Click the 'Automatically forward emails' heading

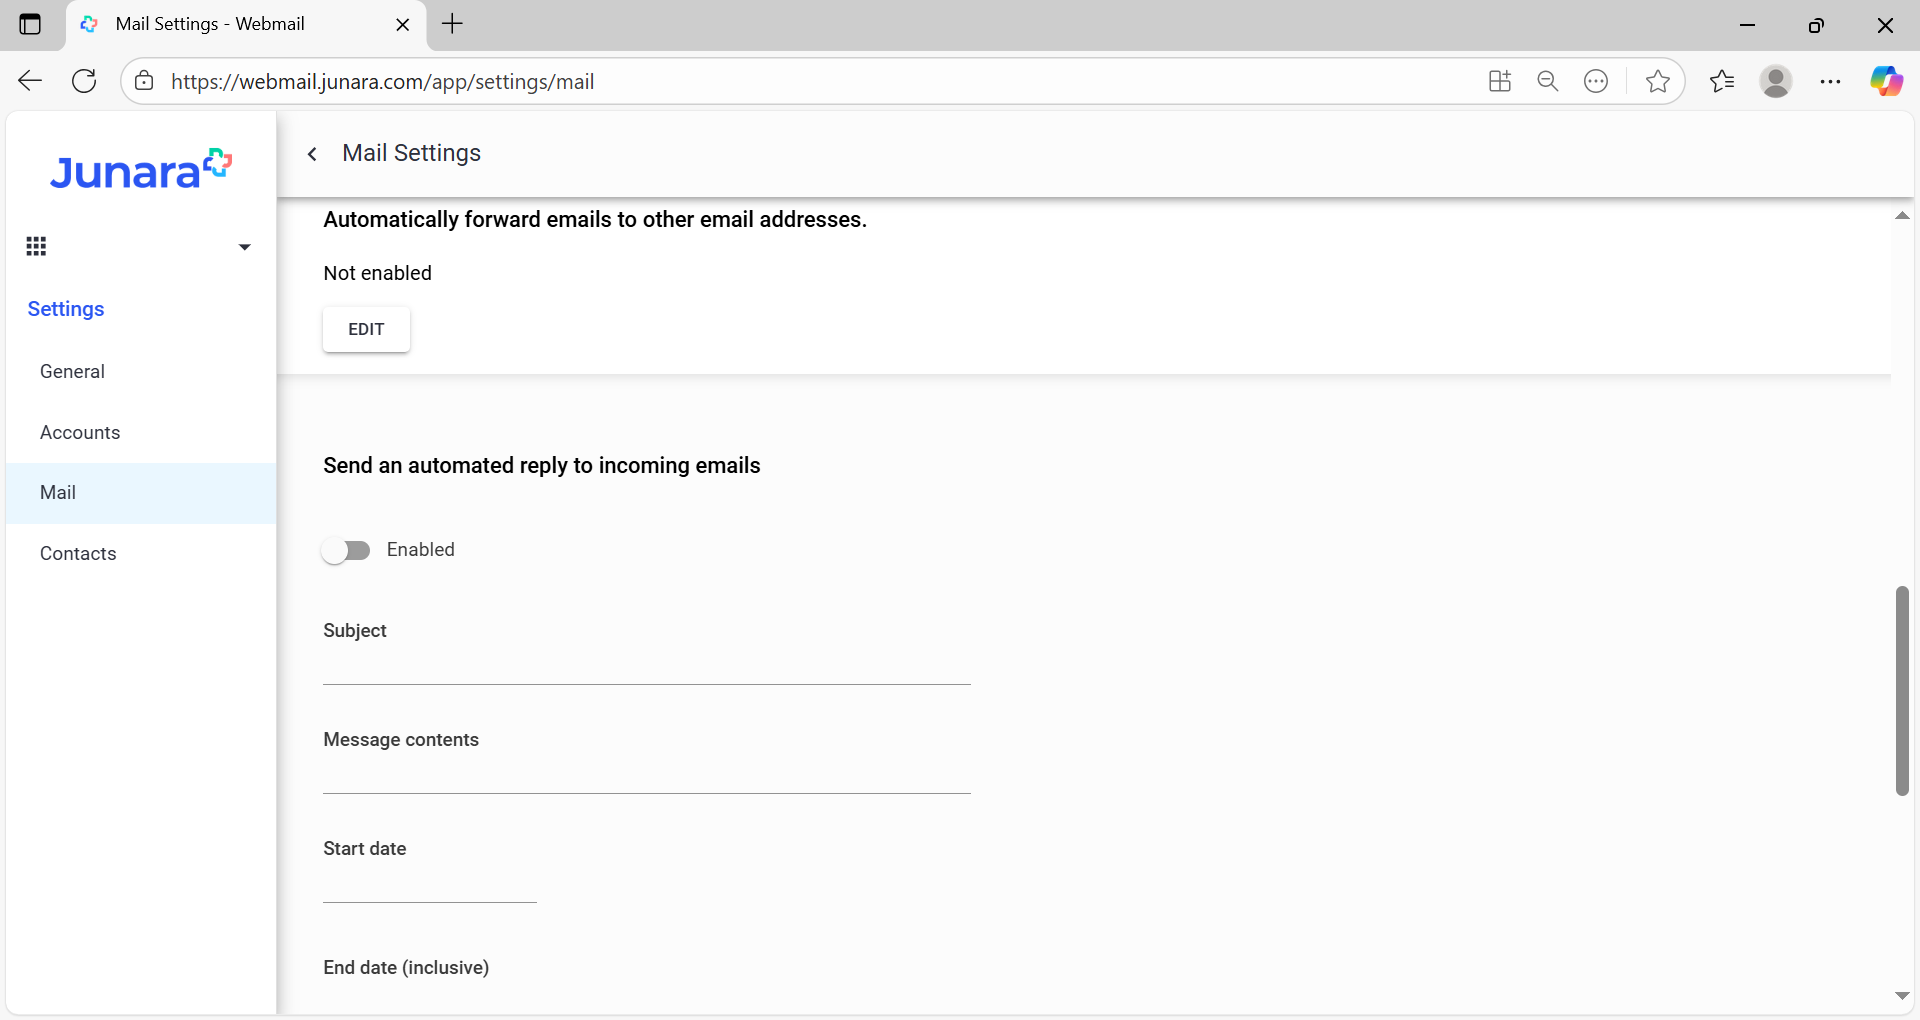(x=595, y=219)
